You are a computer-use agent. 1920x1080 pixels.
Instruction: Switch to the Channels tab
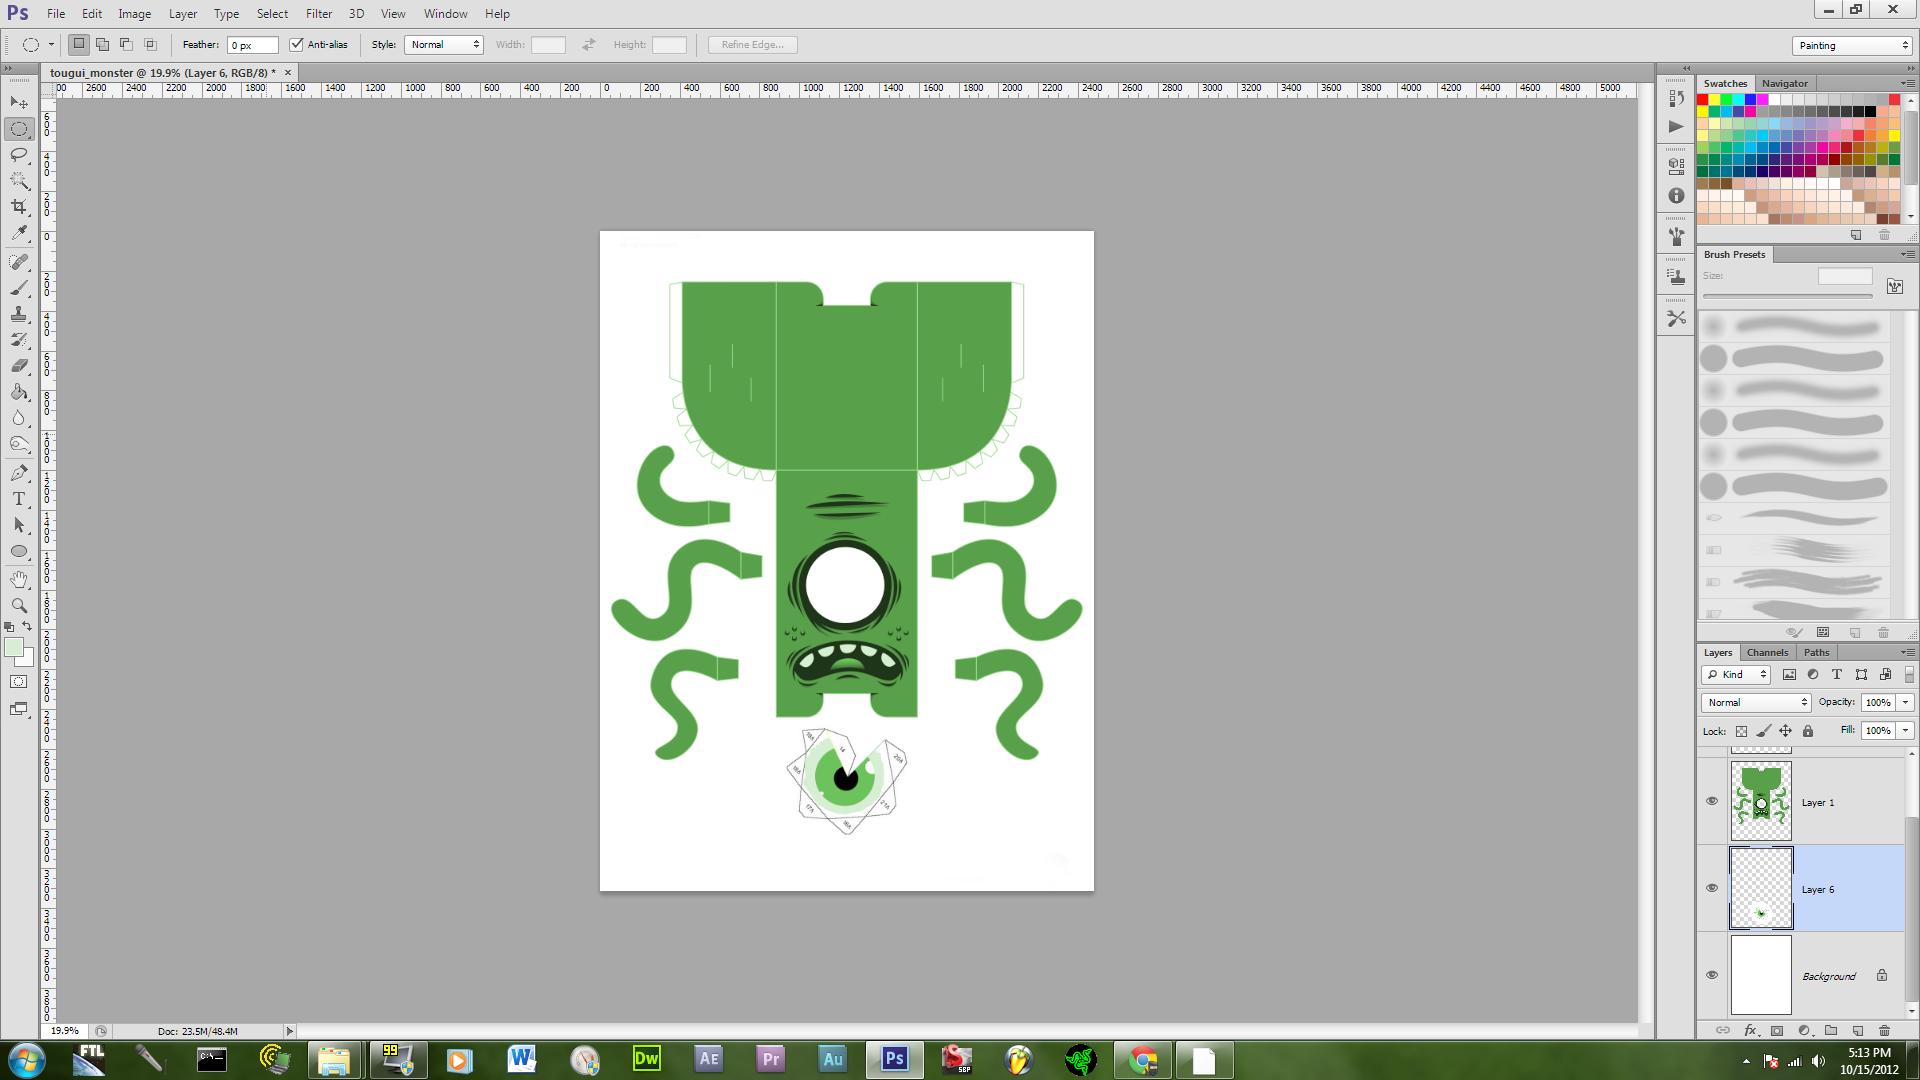[1767, 652]
